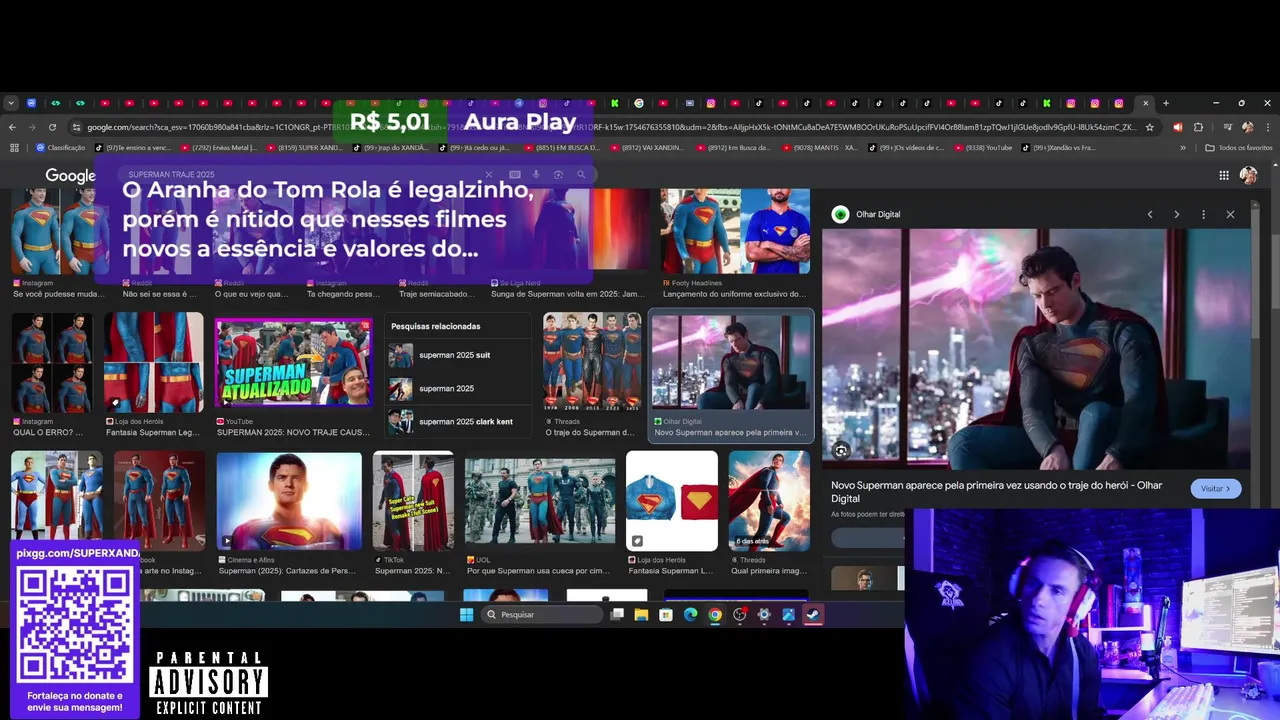The height and width of the screenshot is (720, 1280).
Task: Open Footy Headlines uniform launch result
Action: (735, 232)
